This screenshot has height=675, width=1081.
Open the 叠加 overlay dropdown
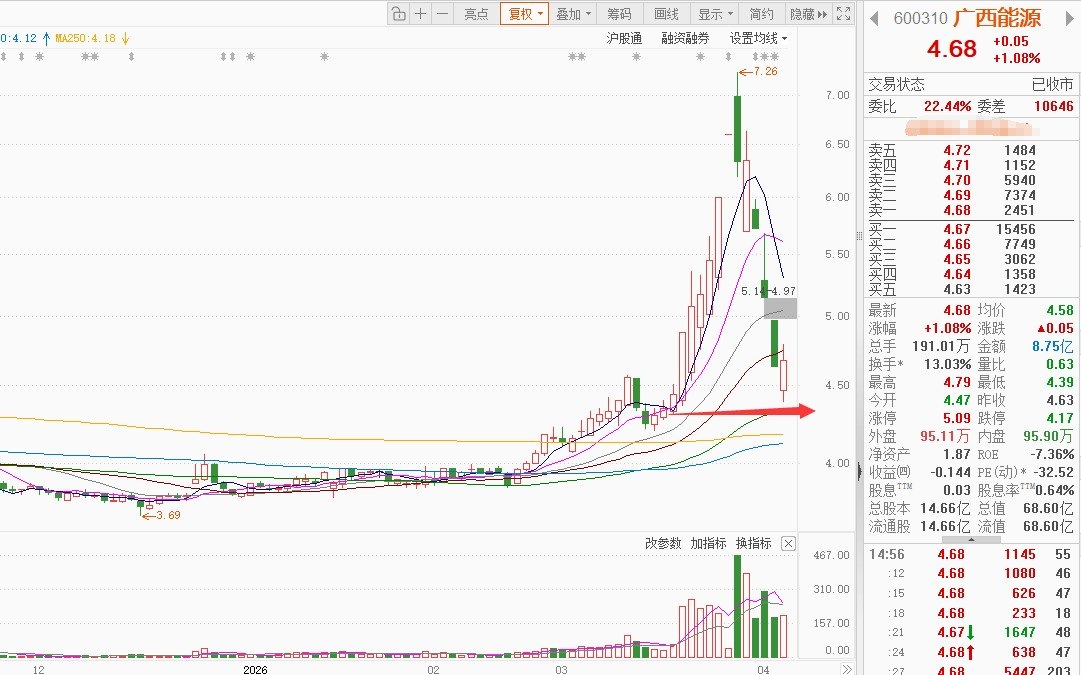tap(574, 14)
